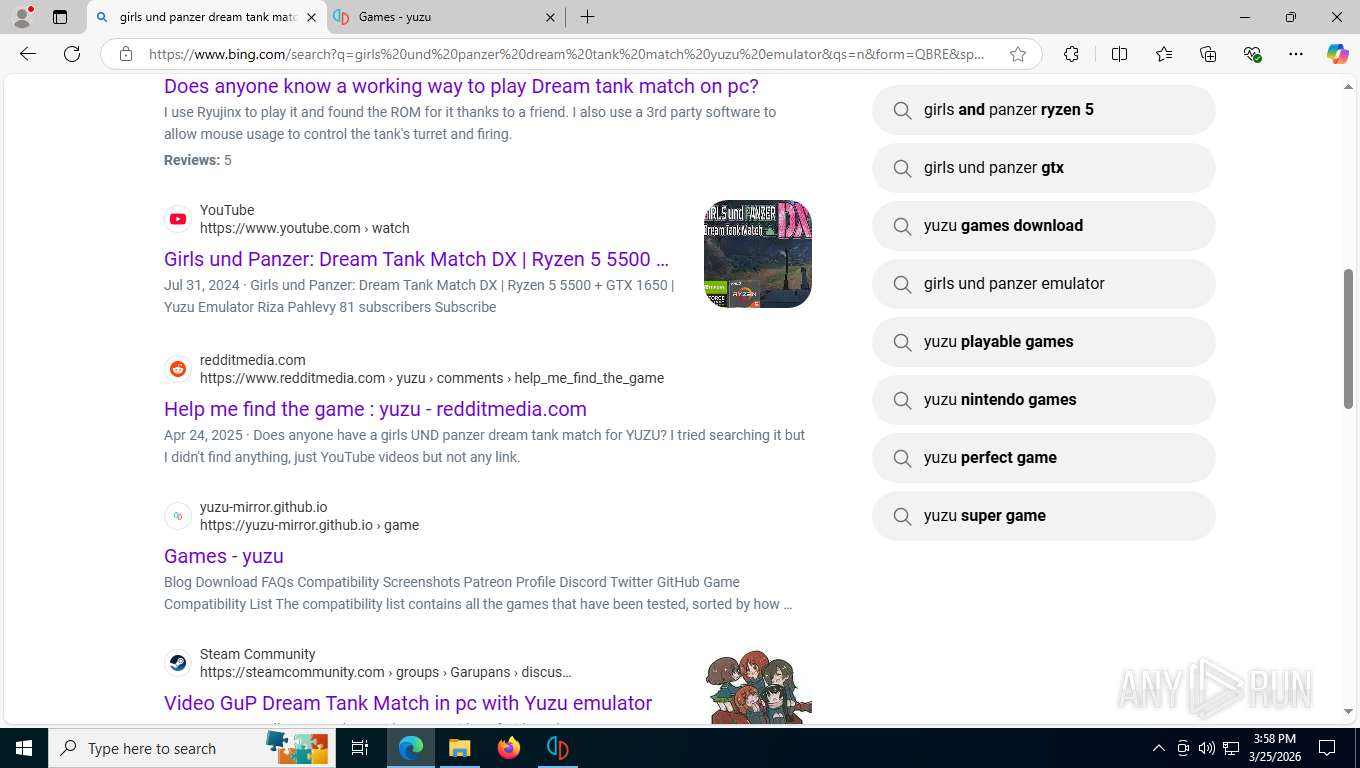This screenshot has width=1360, height=768.
Task: Switch to the Bing search results tab
Action: (206, 17)
